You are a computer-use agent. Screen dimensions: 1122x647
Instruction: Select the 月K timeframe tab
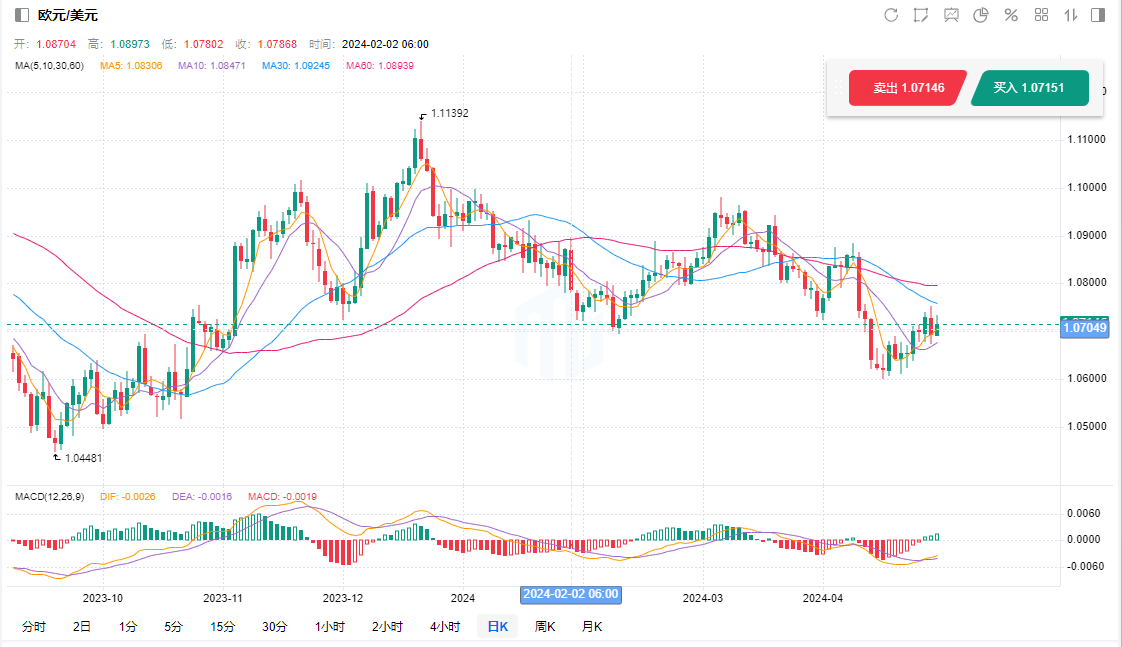point(592,627)
